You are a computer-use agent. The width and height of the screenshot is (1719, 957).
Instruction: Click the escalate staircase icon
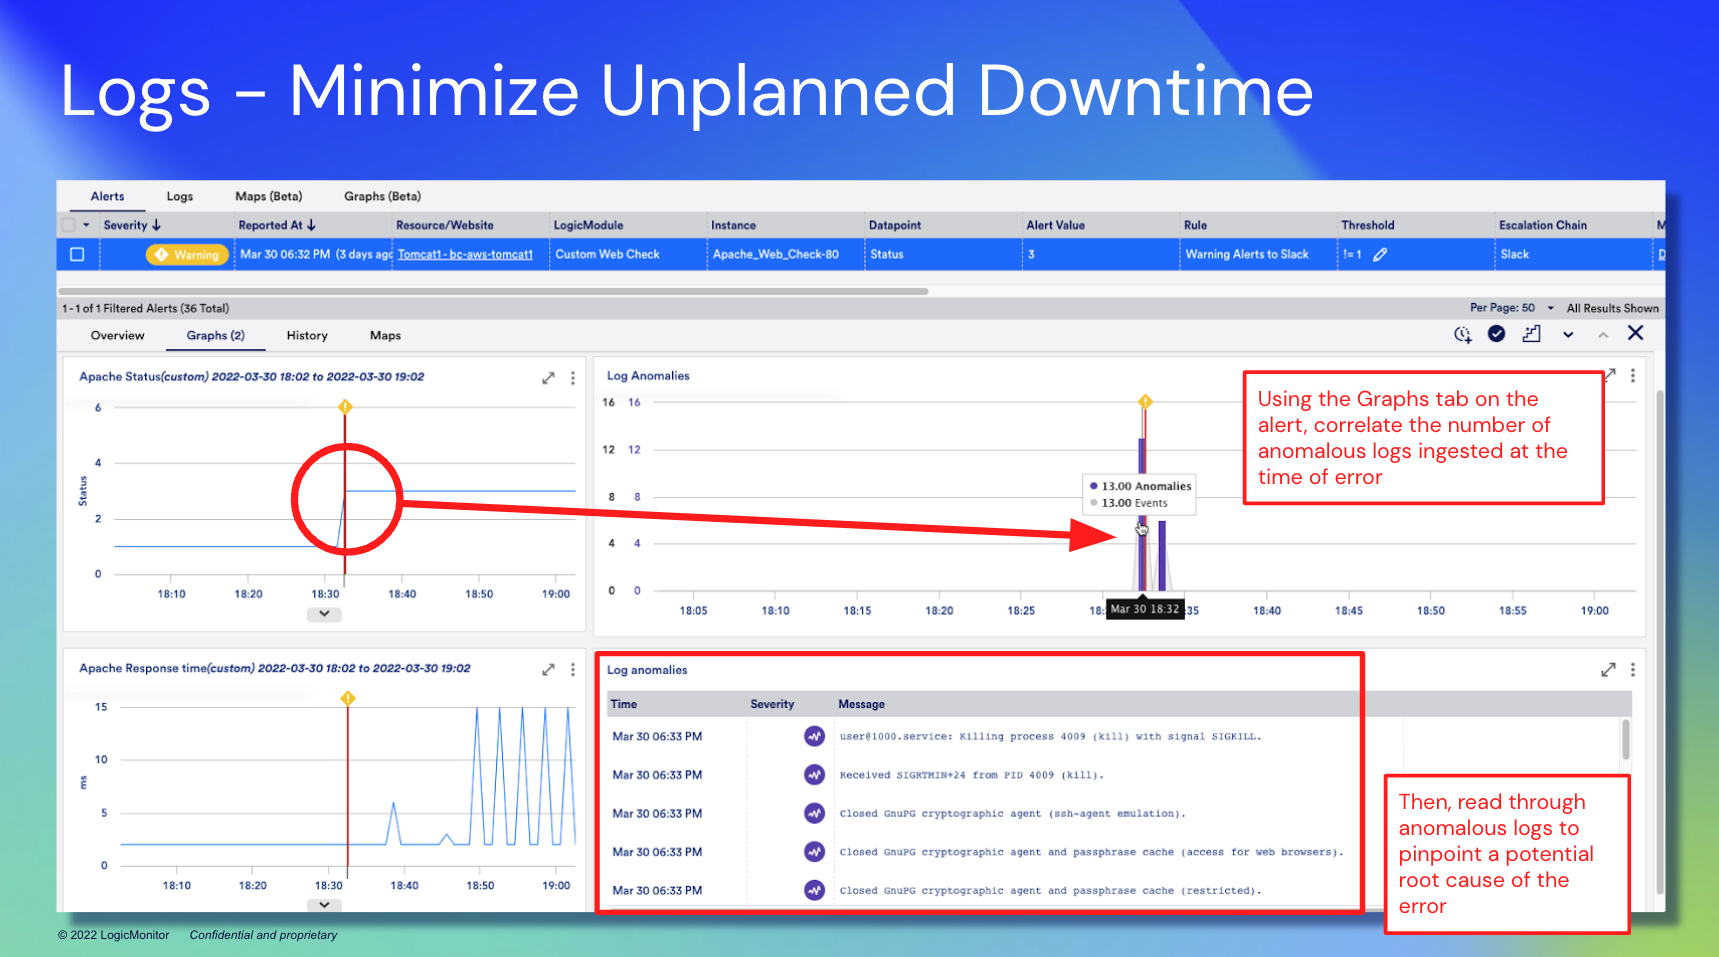pyautogui.click(x=1531, y=334)
